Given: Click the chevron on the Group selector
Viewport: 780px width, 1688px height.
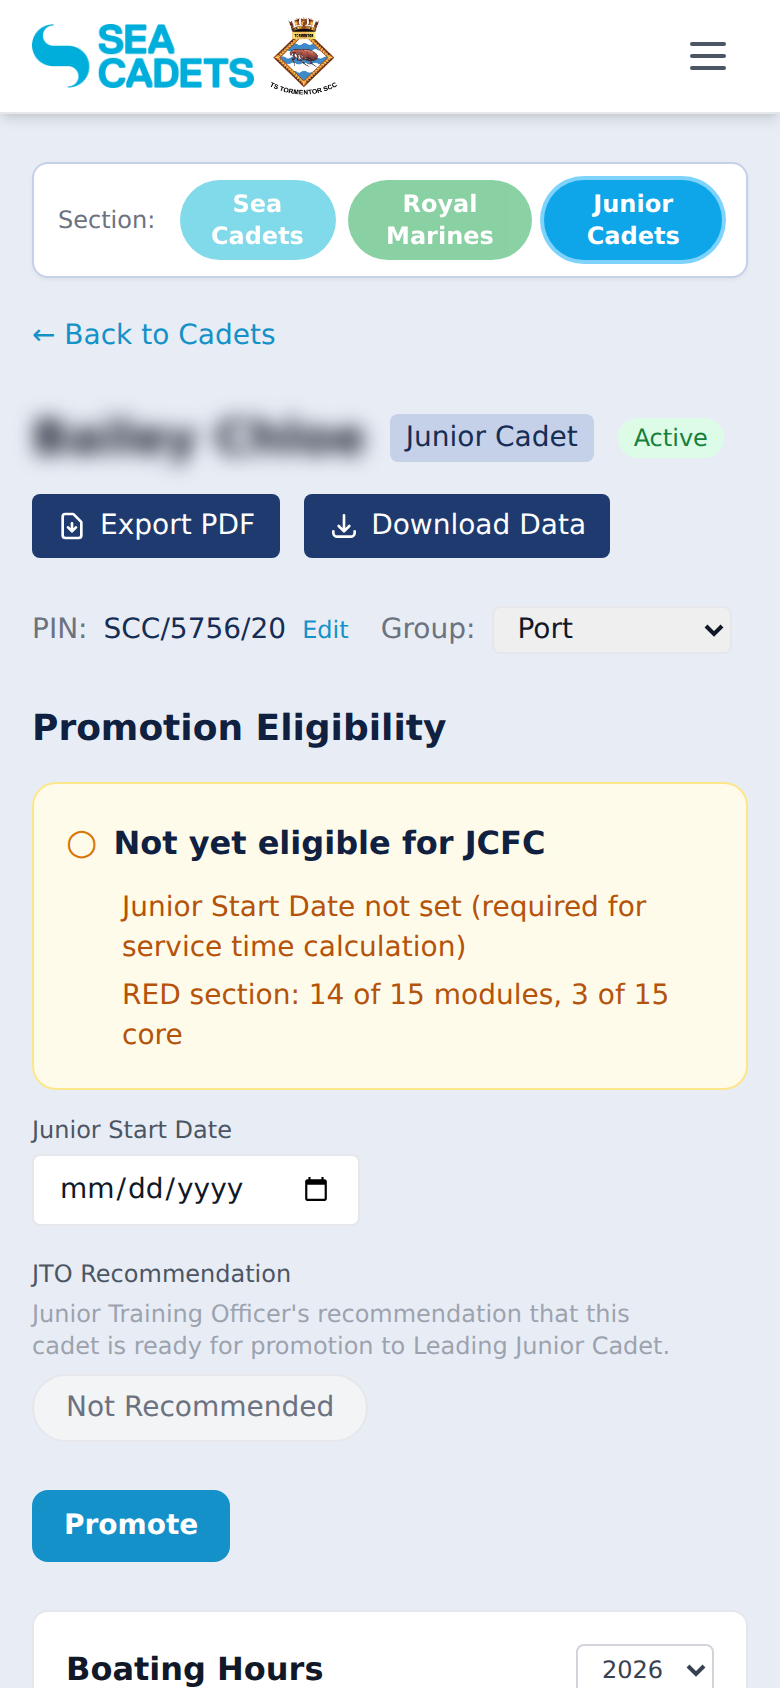Looking at the screenshot, I should tap(713, 630).
